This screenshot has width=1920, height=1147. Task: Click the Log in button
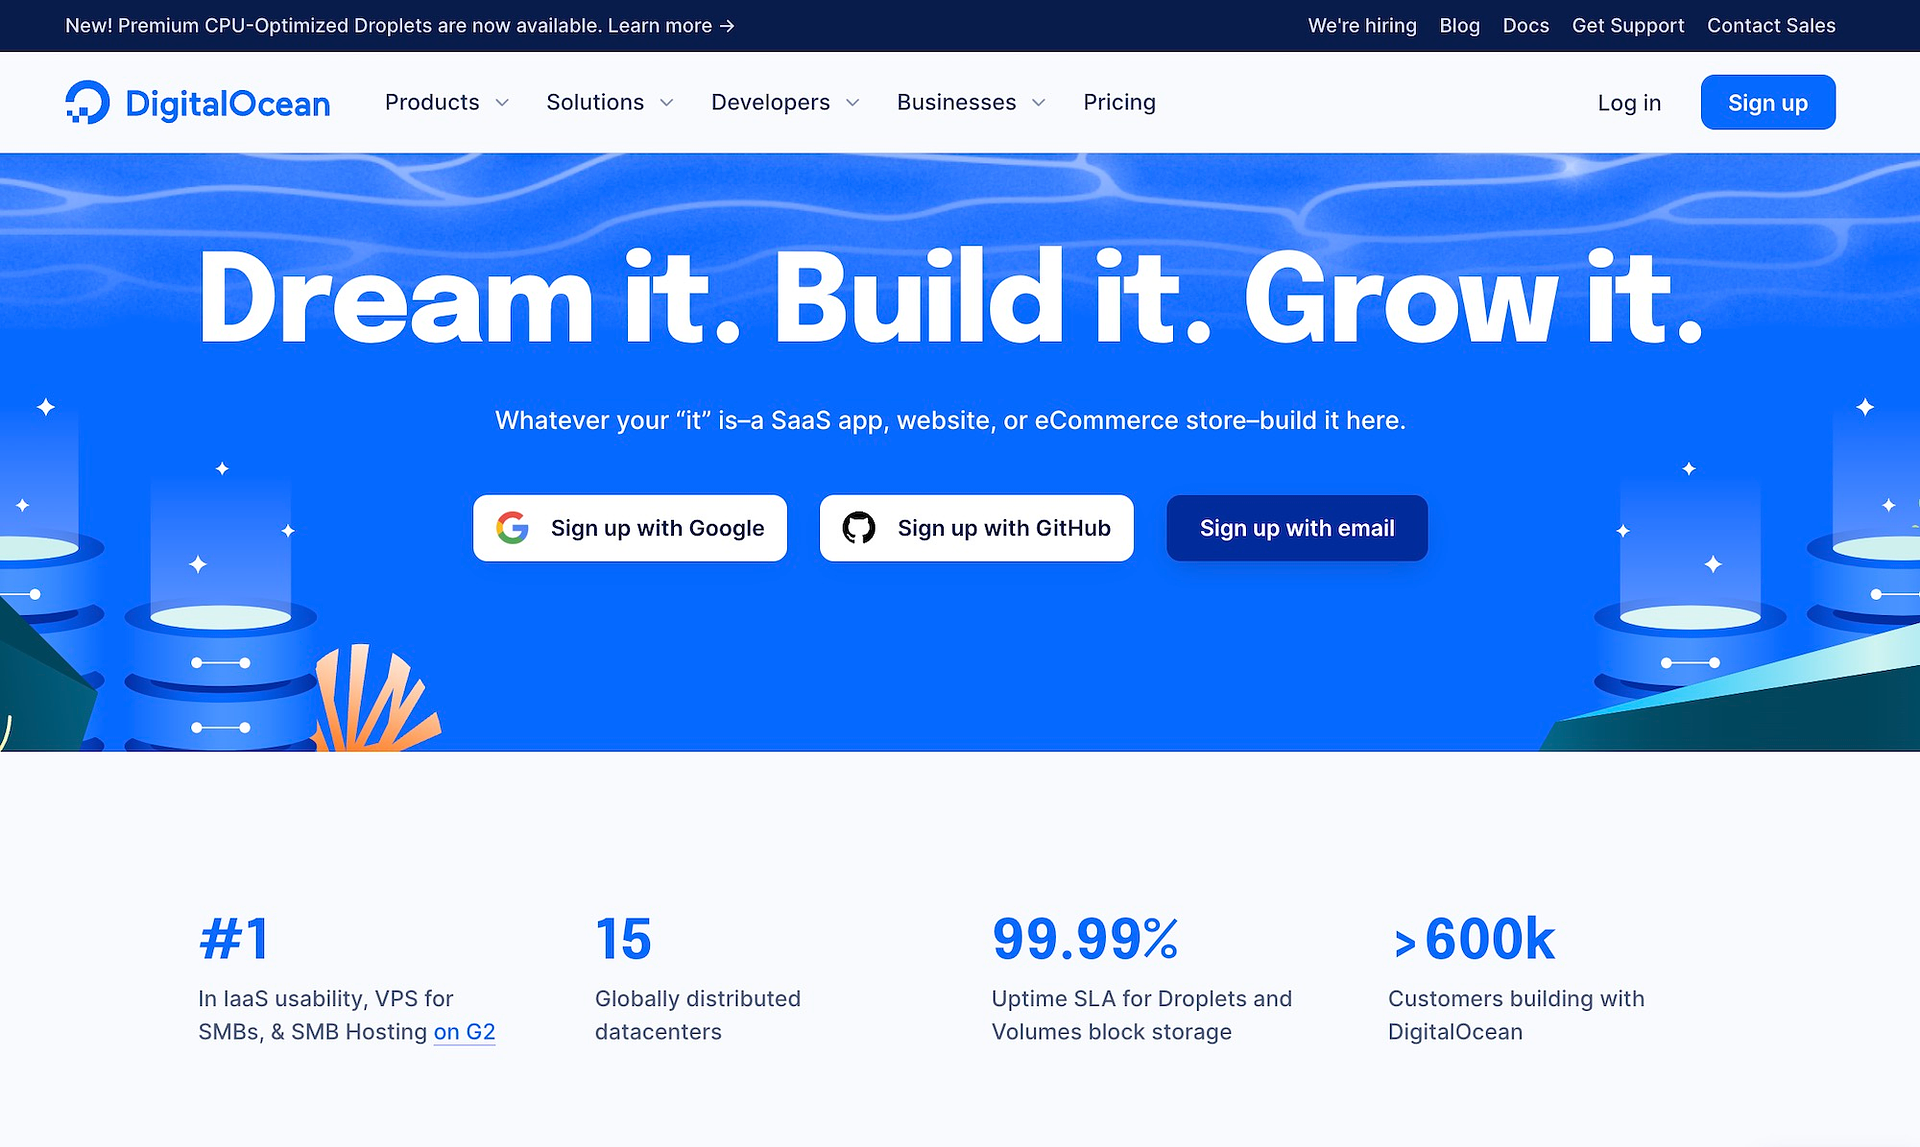tap(1630, 102)
